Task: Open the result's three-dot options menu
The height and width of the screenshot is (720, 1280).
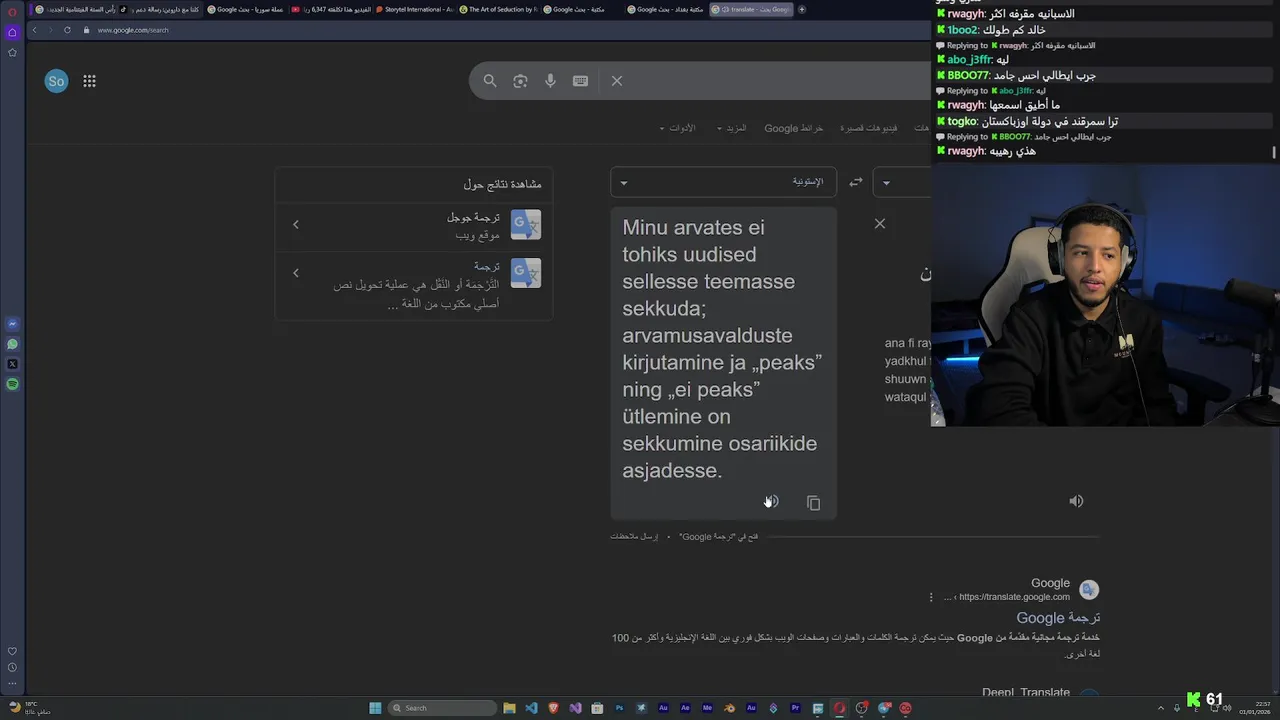Action: [931, 597]
